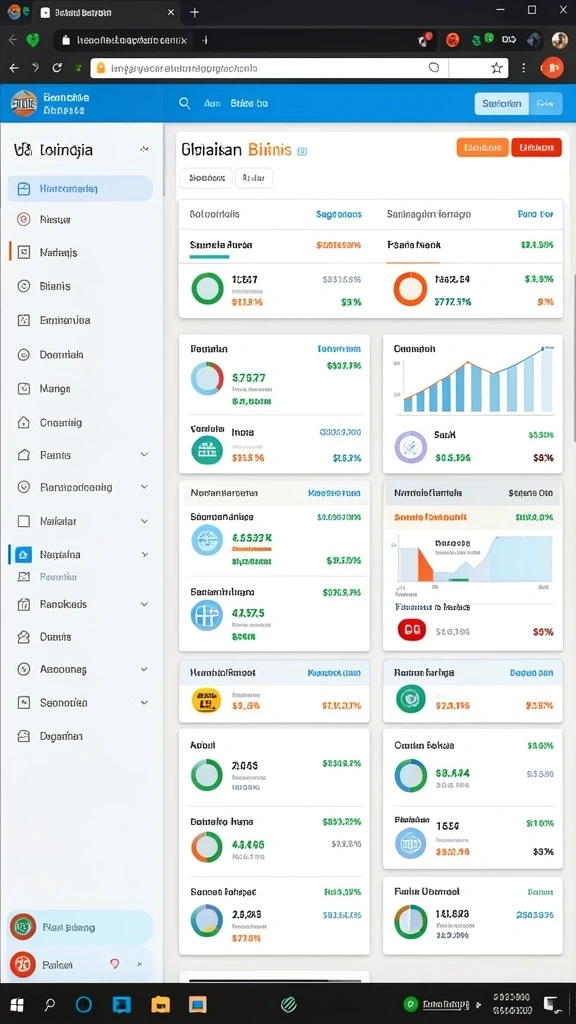This screenshot has width=576, height=1024.
Task: Expand the chevron beside the blue-highlighted sidebar icon
Action: click(144, 554)
